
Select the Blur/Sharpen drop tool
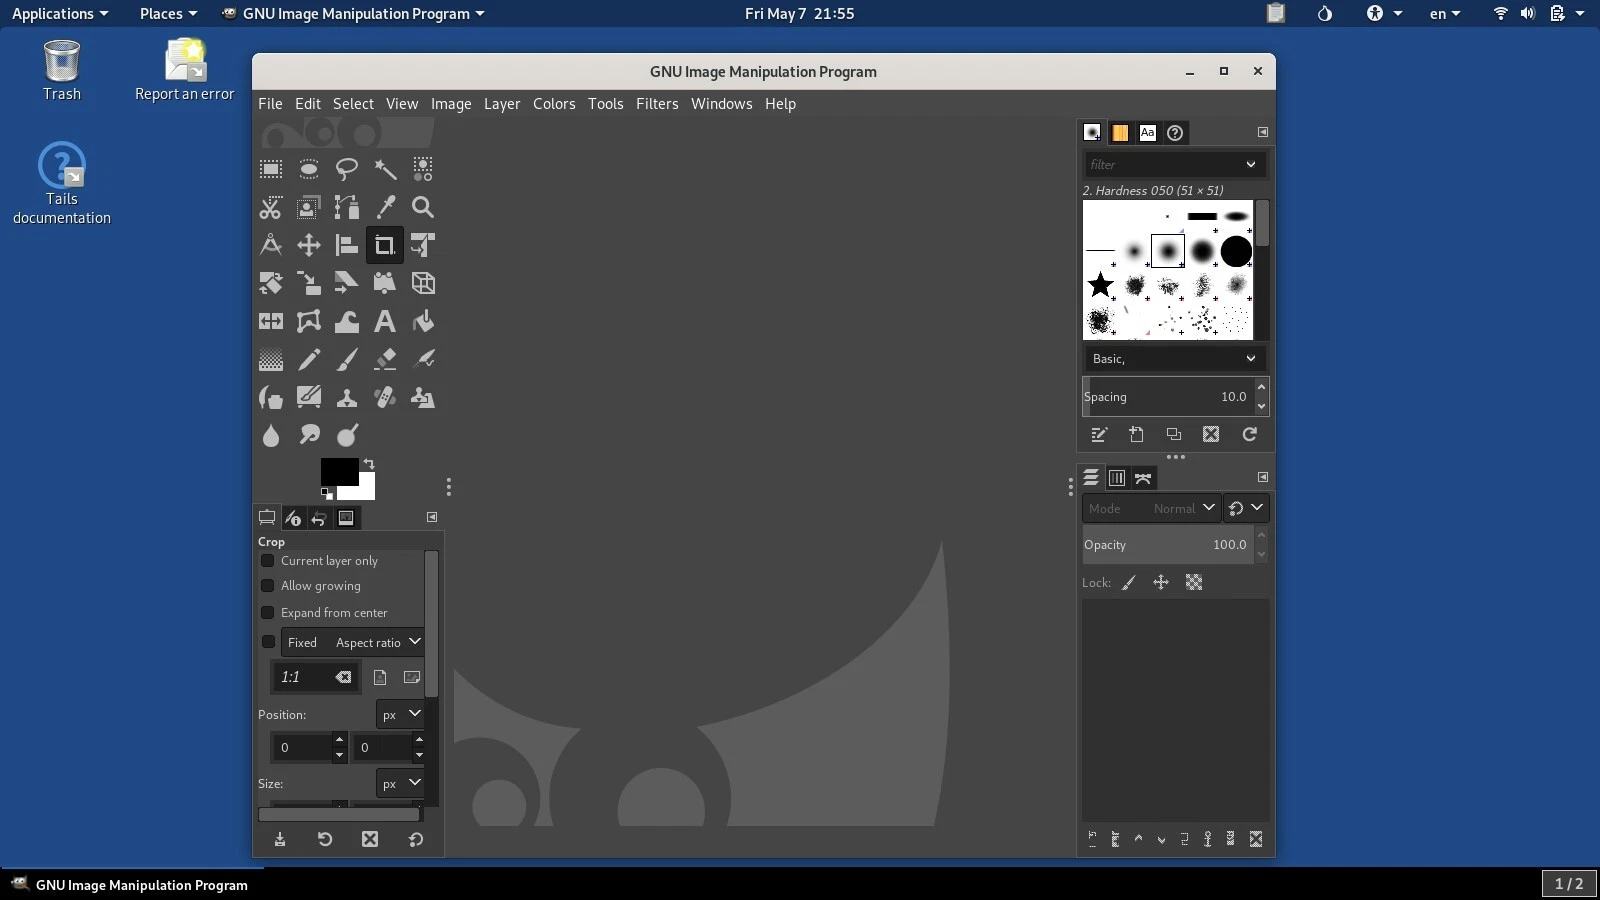(x=271, y=435)
